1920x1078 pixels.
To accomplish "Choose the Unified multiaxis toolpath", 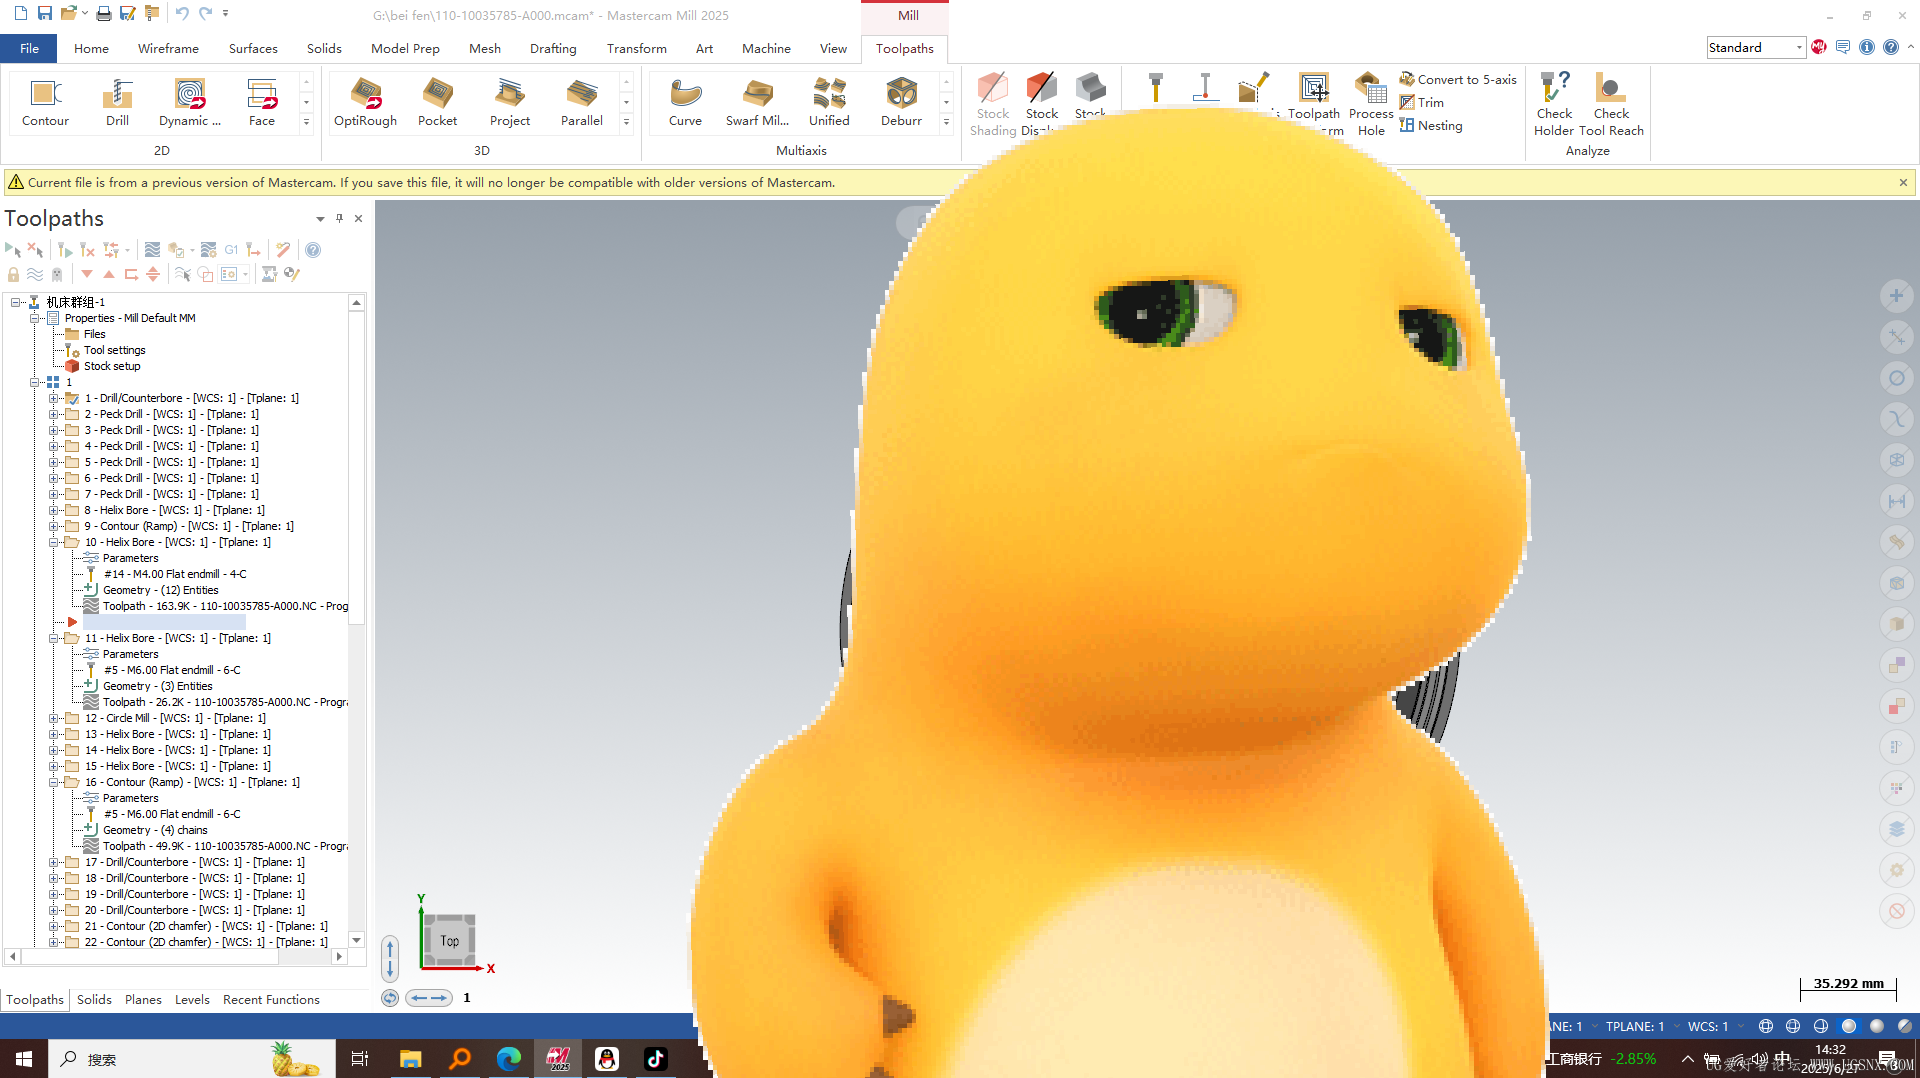I will point(829,103).
